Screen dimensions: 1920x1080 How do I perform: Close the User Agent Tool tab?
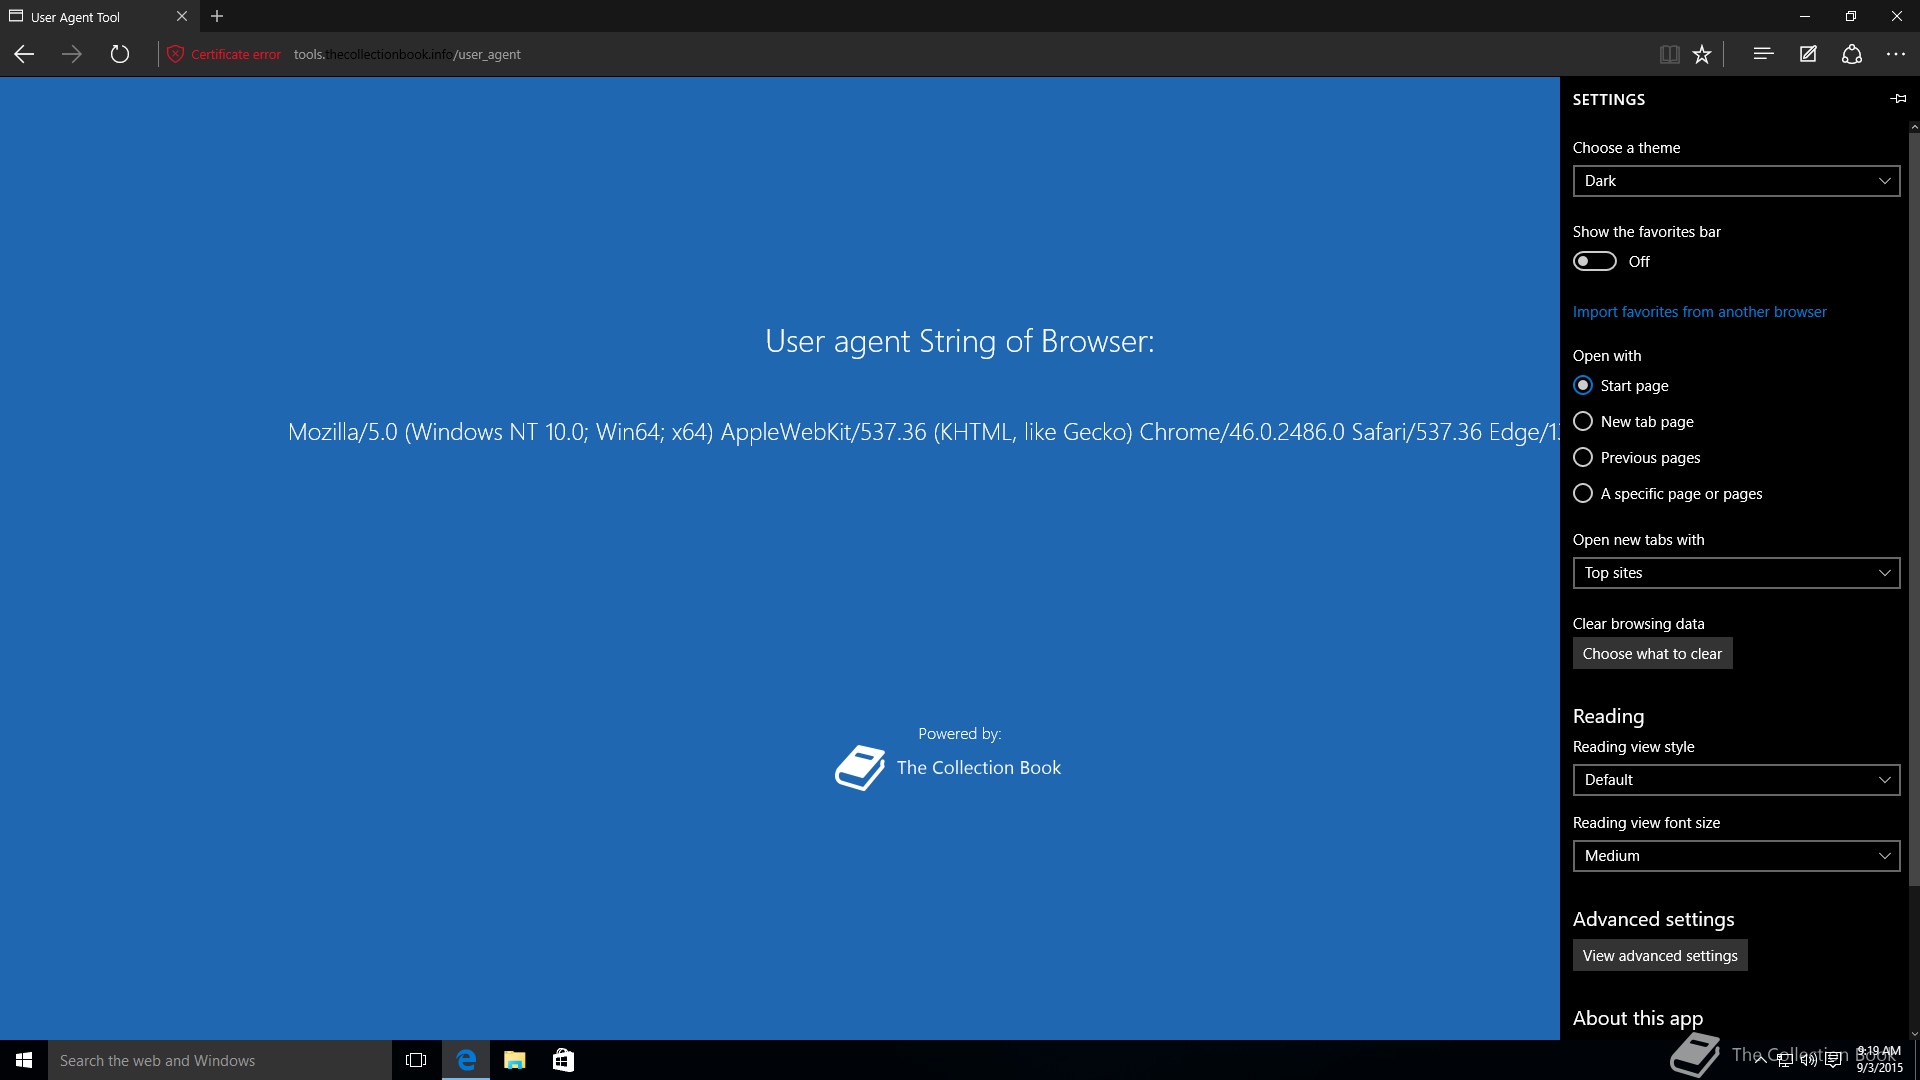pyautogui.click(x=181, y=16)
